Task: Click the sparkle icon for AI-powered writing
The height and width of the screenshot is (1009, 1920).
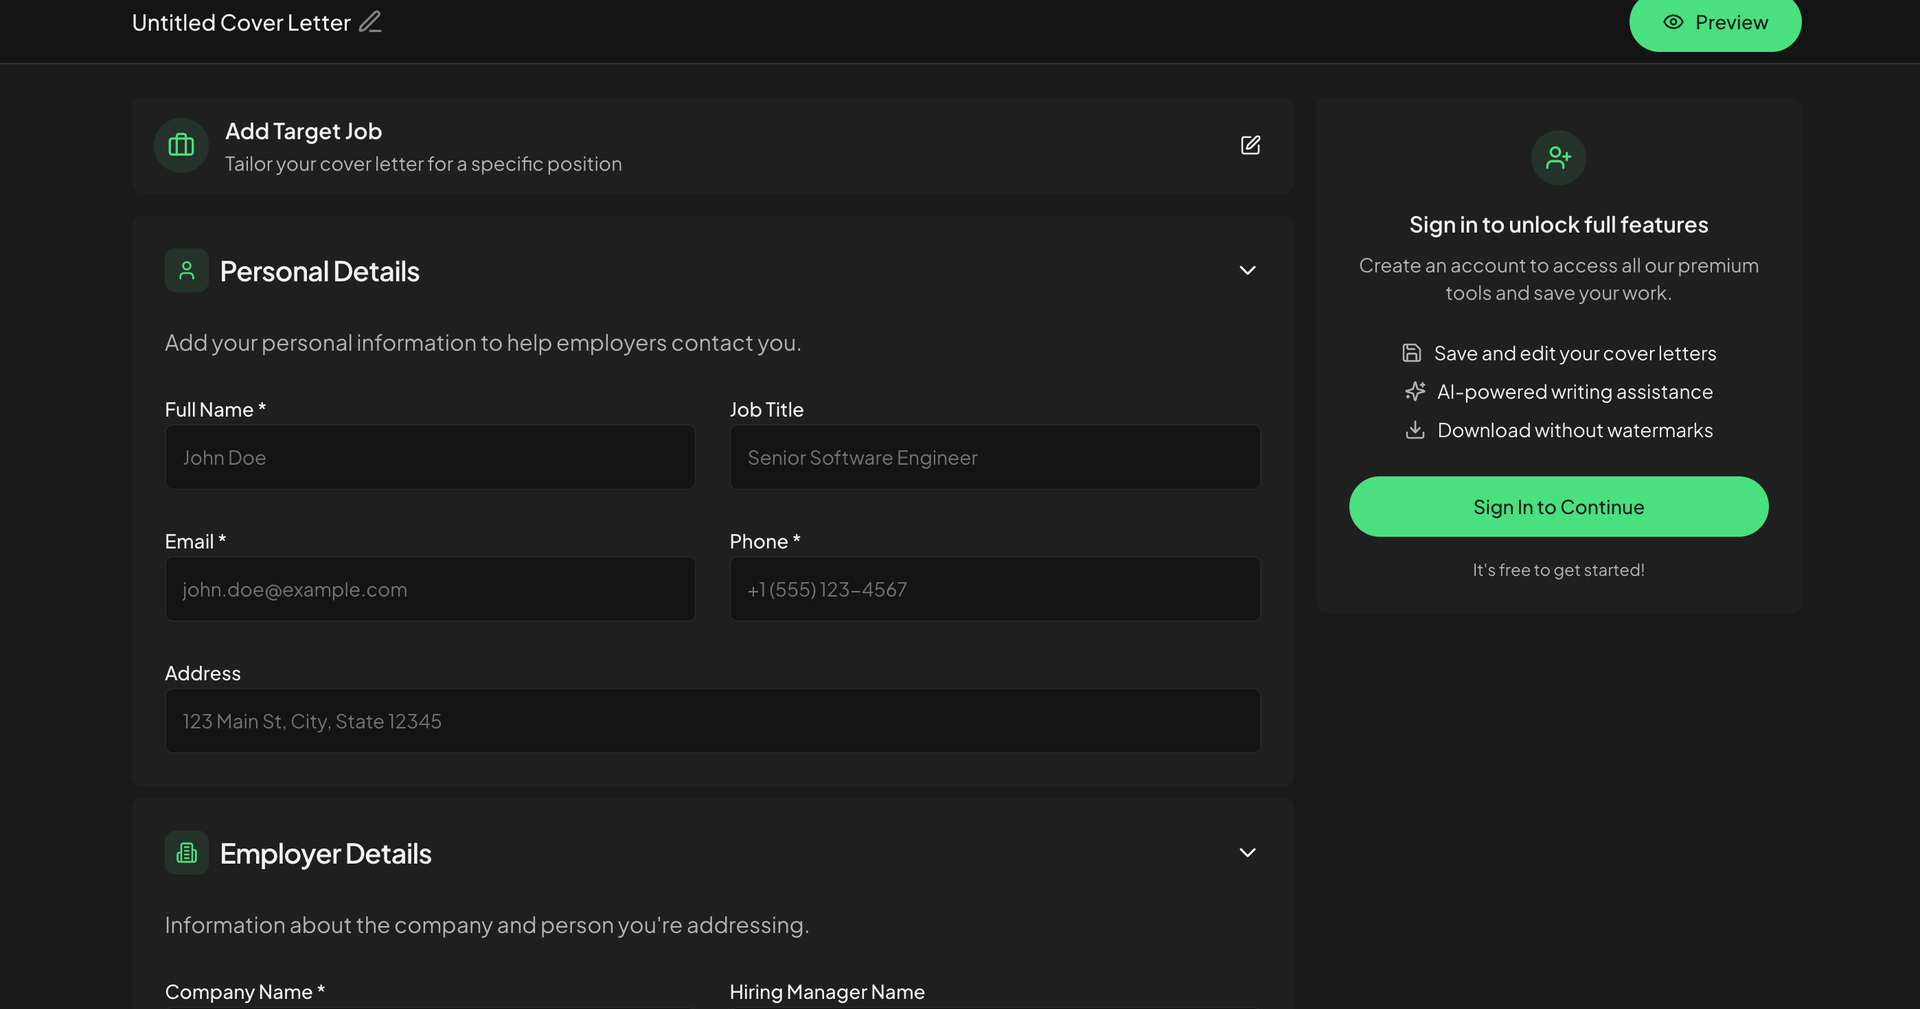Action: coord(1414,392)
